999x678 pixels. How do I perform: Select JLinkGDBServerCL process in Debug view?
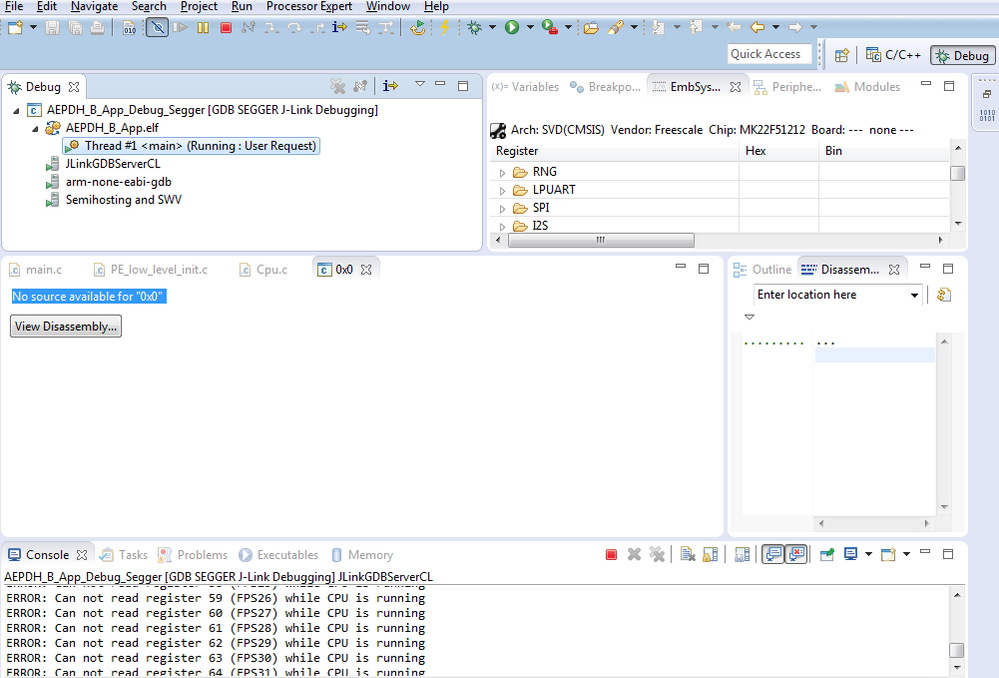(113, 164)
